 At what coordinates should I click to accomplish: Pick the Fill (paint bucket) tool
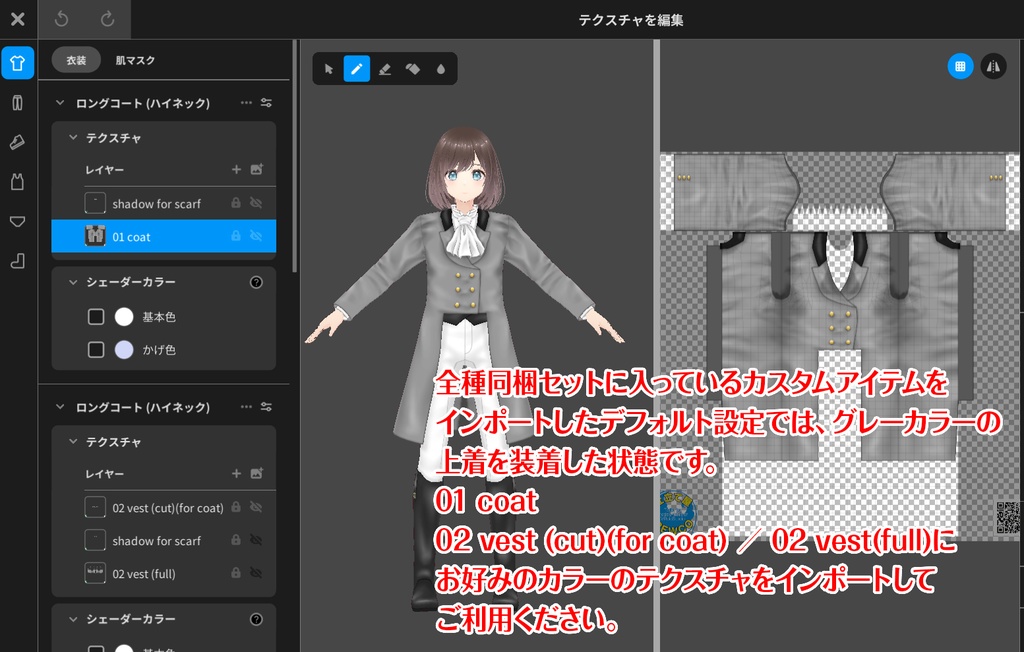click(414, 68)
